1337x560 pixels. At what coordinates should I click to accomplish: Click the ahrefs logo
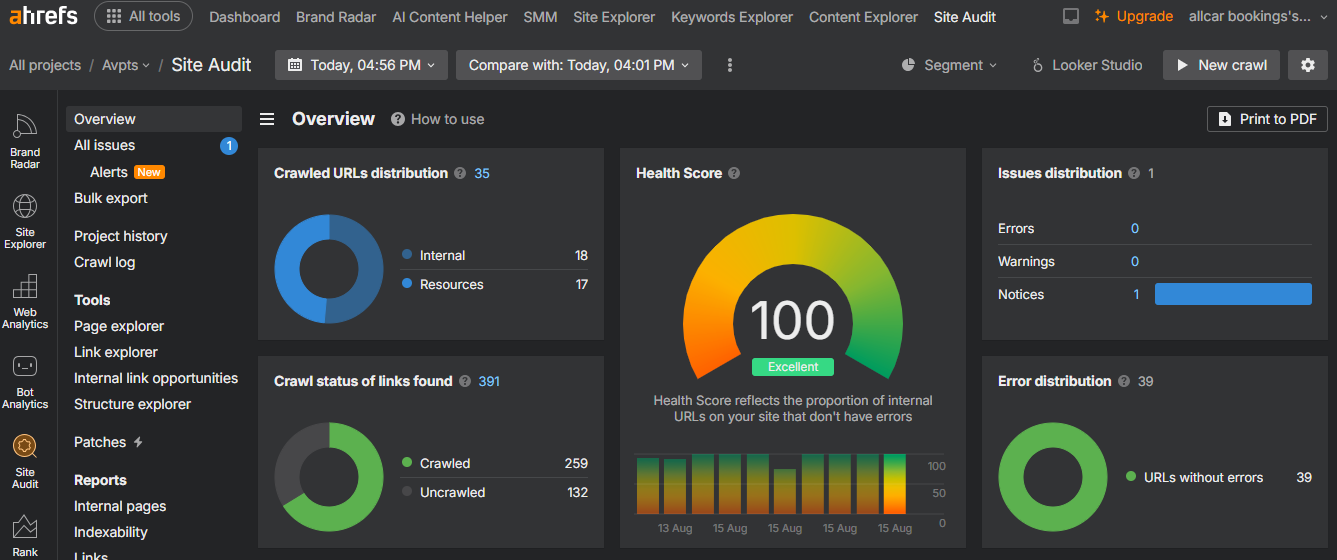pos(43,16)
